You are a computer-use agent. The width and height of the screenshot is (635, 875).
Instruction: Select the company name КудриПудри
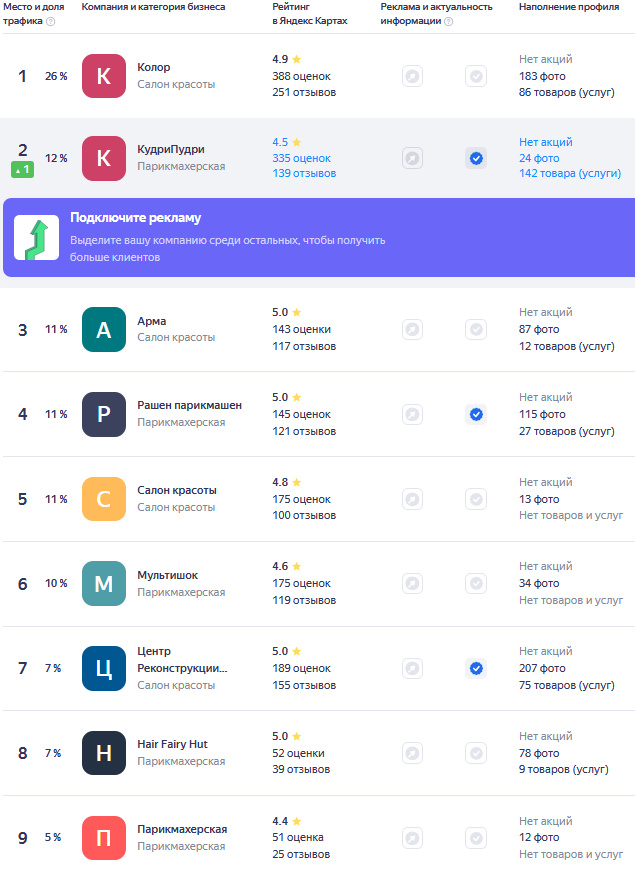(171, 150)
